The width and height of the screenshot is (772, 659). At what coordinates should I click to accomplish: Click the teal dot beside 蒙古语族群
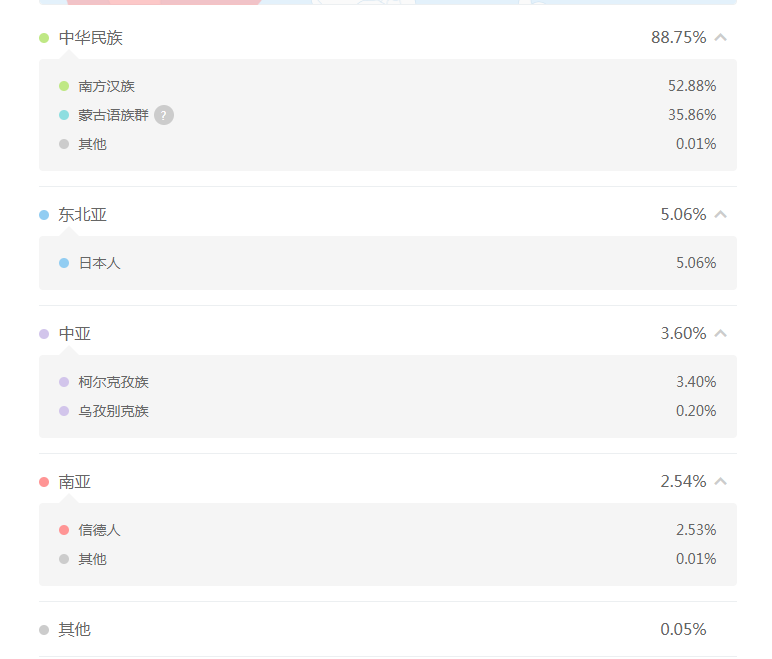(64, 115)
